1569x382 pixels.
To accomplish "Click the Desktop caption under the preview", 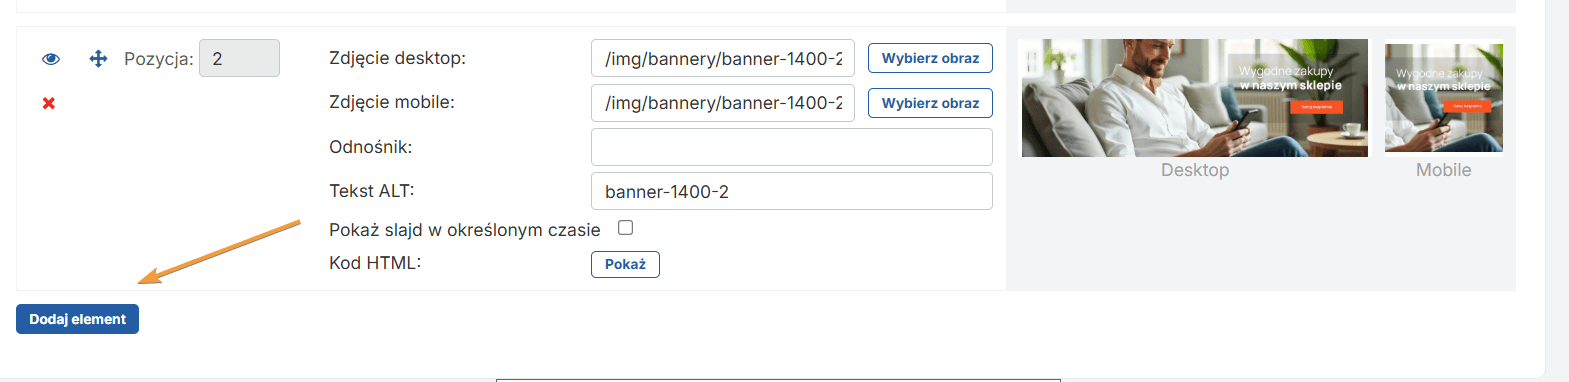I will point(1195,170).
